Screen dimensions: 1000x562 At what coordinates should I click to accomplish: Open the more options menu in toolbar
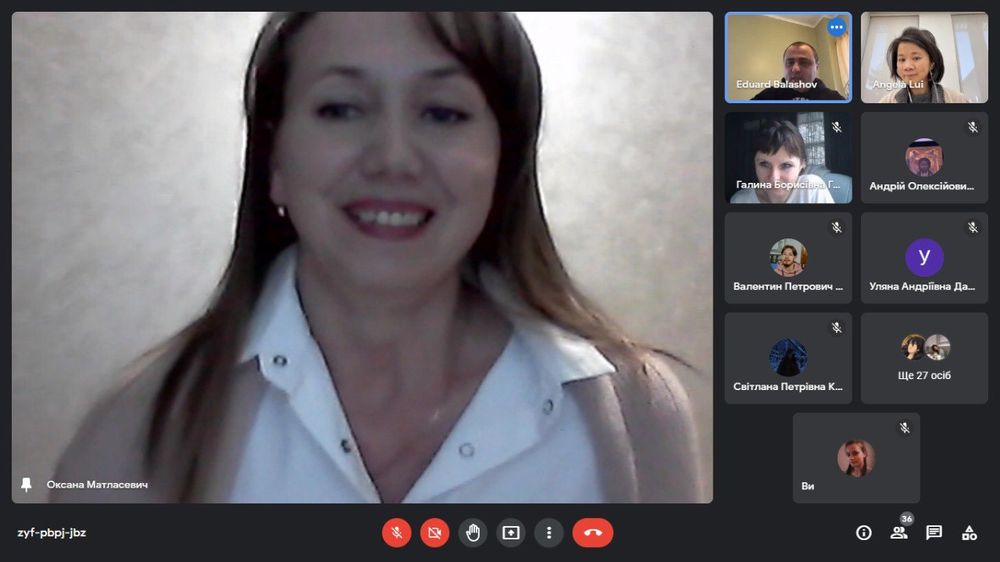pos(548,533)
